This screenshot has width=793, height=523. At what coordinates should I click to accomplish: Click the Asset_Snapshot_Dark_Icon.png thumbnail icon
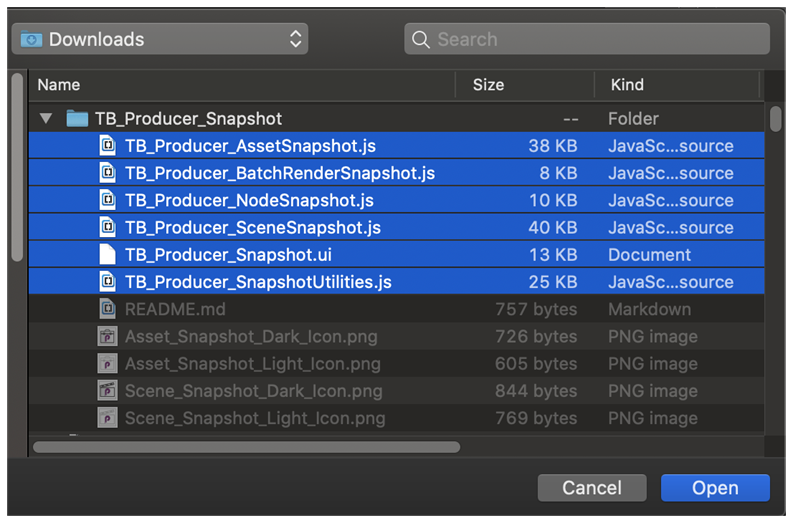pos(107,336)
